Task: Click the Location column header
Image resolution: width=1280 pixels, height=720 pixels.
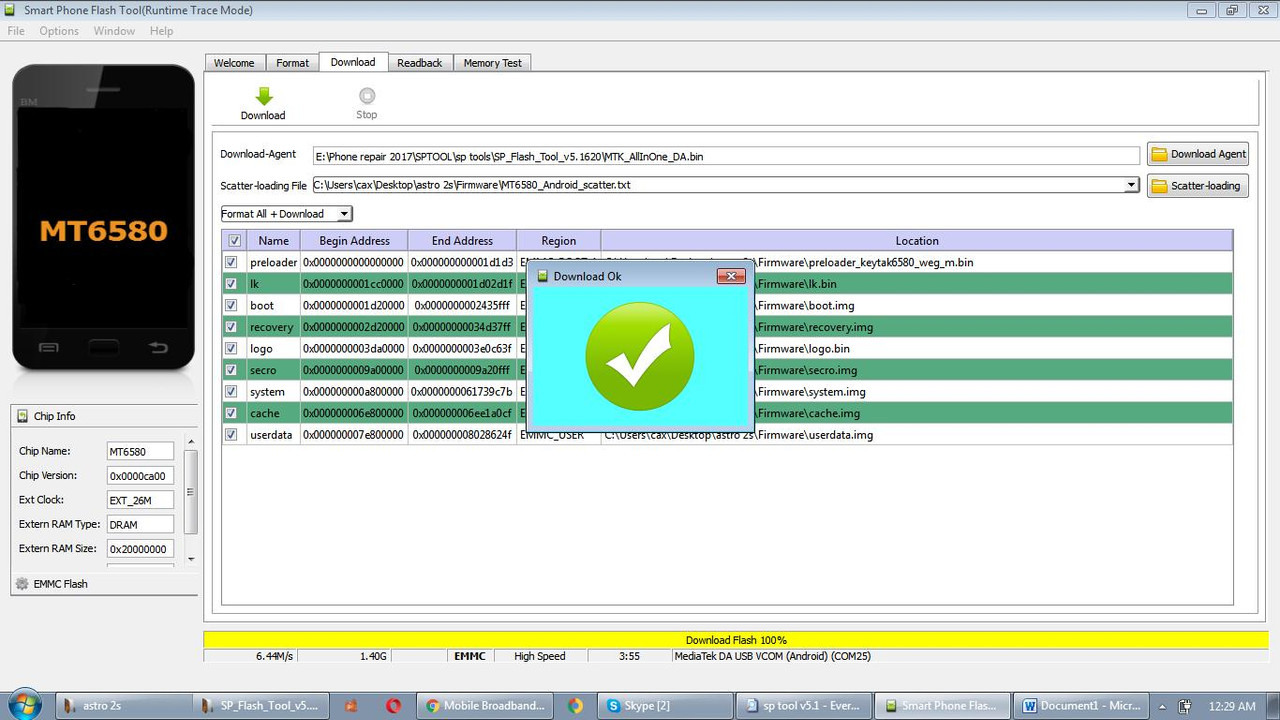Action: (x=917, y=241)
